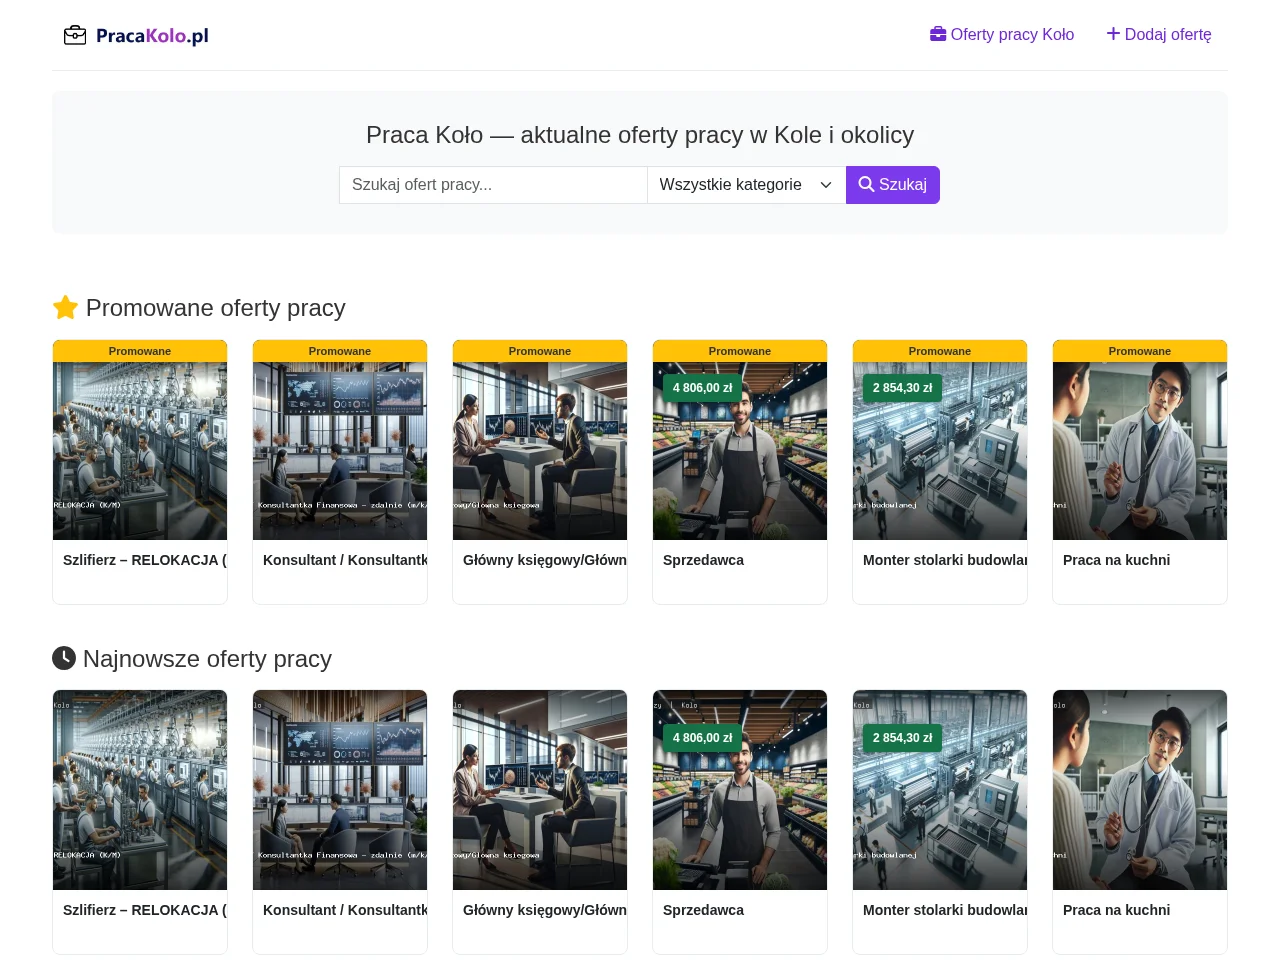
Task: Click the plus icon next to Dodaj ofertę
Action: point(1113,34)
